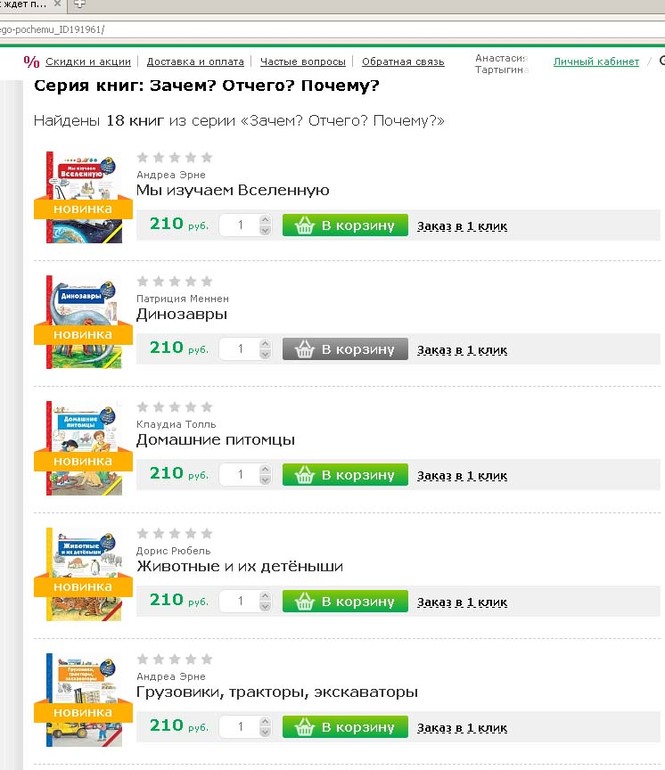Increase quantity for "Домашние питомцы"
665x770 pixels.
[x=265, y=468]
